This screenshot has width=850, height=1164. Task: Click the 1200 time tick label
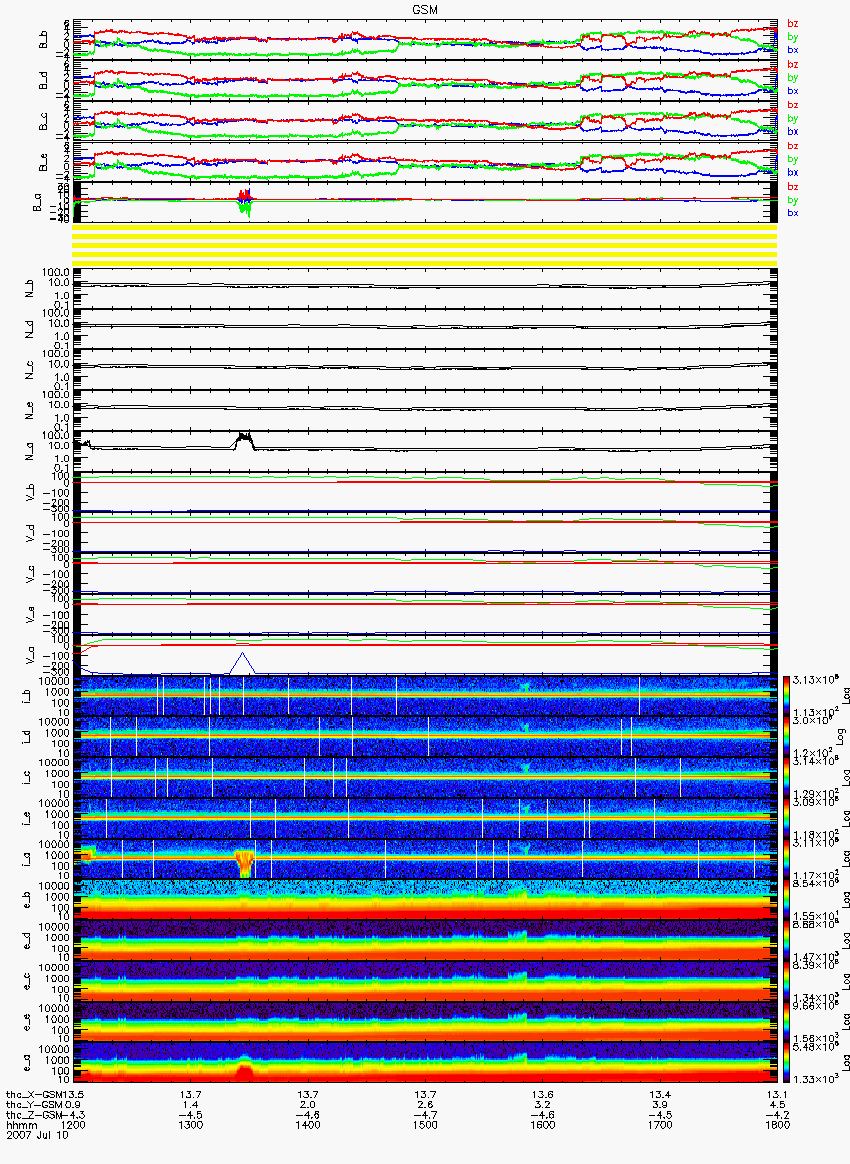coord(73,1125)
